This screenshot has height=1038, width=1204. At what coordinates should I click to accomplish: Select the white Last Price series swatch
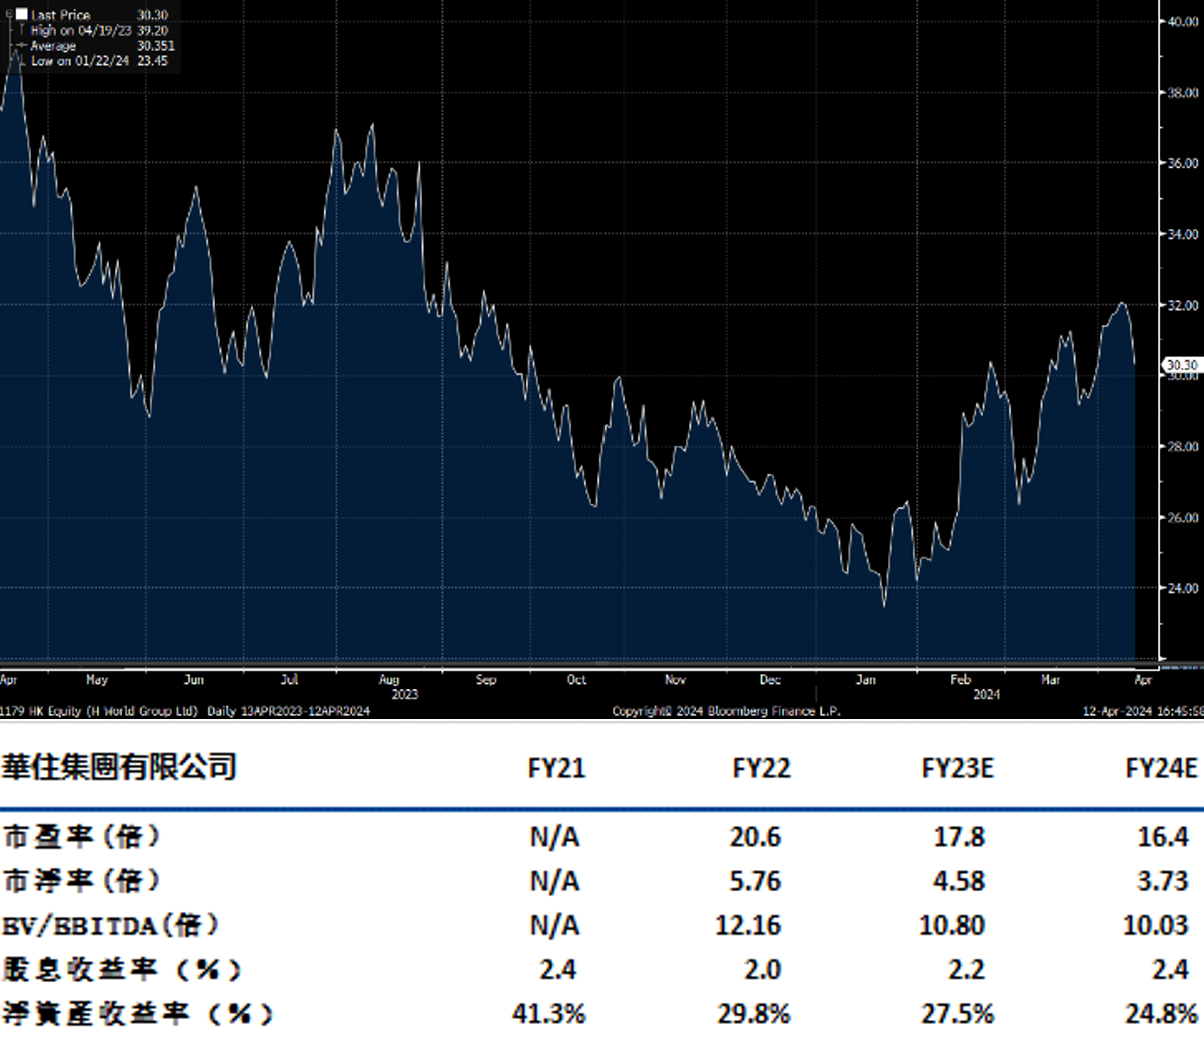21,13
